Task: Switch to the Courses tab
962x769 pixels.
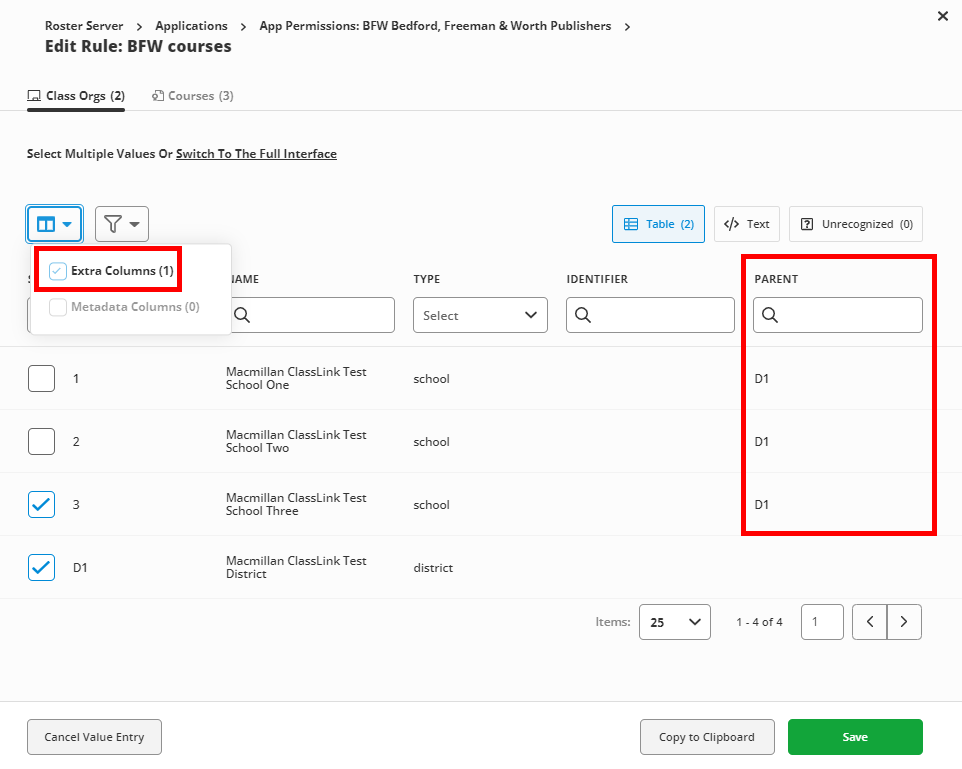Action: pyautogui.click(x=192, y=95)
